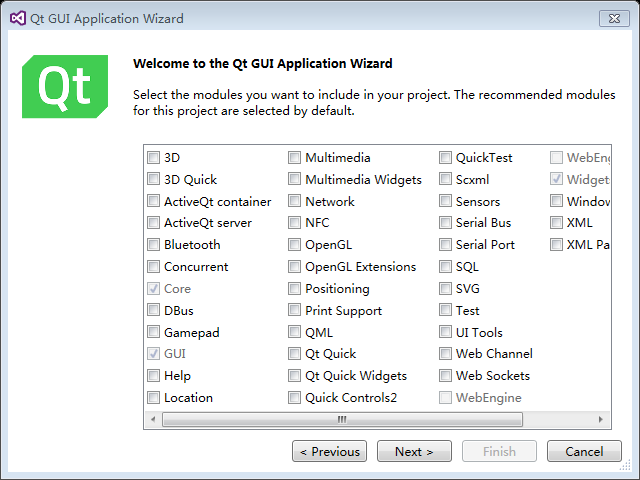This screenshot has height=480, width=640.
Task: Click the disabled Core checkbox
Action: tap(153, 289)
